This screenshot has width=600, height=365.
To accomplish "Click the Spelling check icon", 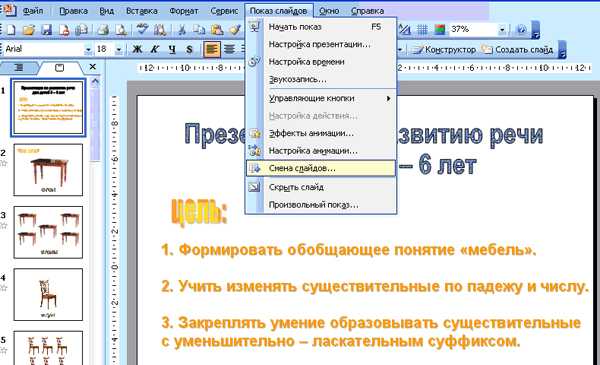I will [x=143, y=29].
